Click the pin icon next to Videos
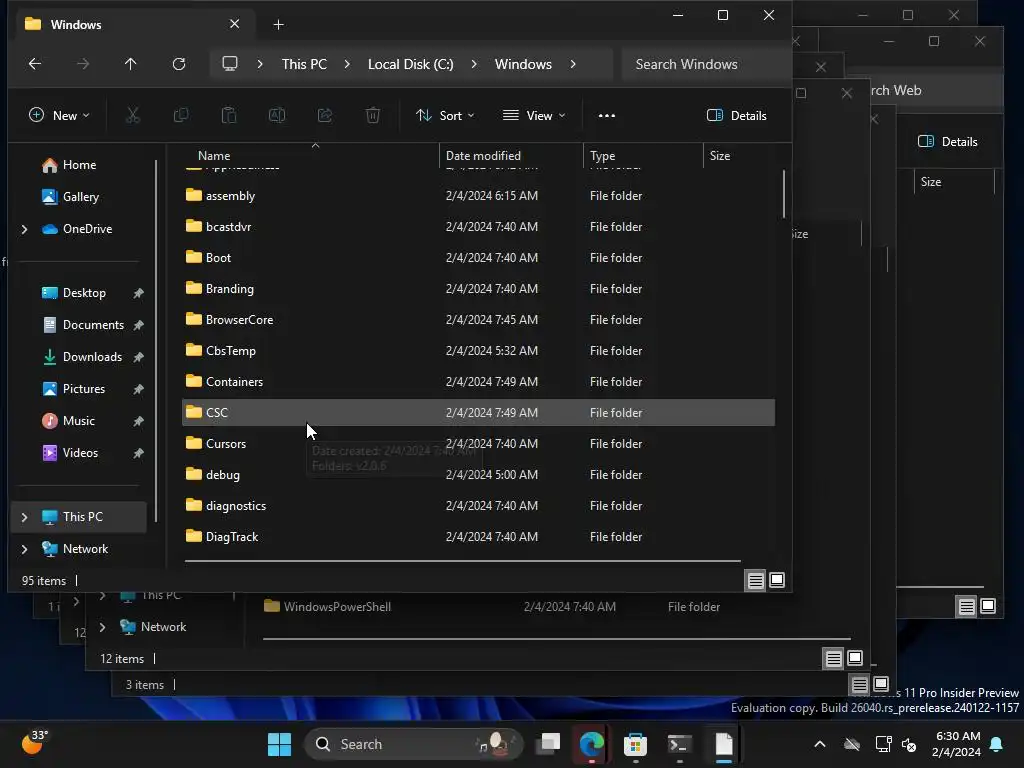 click(138, 453)
